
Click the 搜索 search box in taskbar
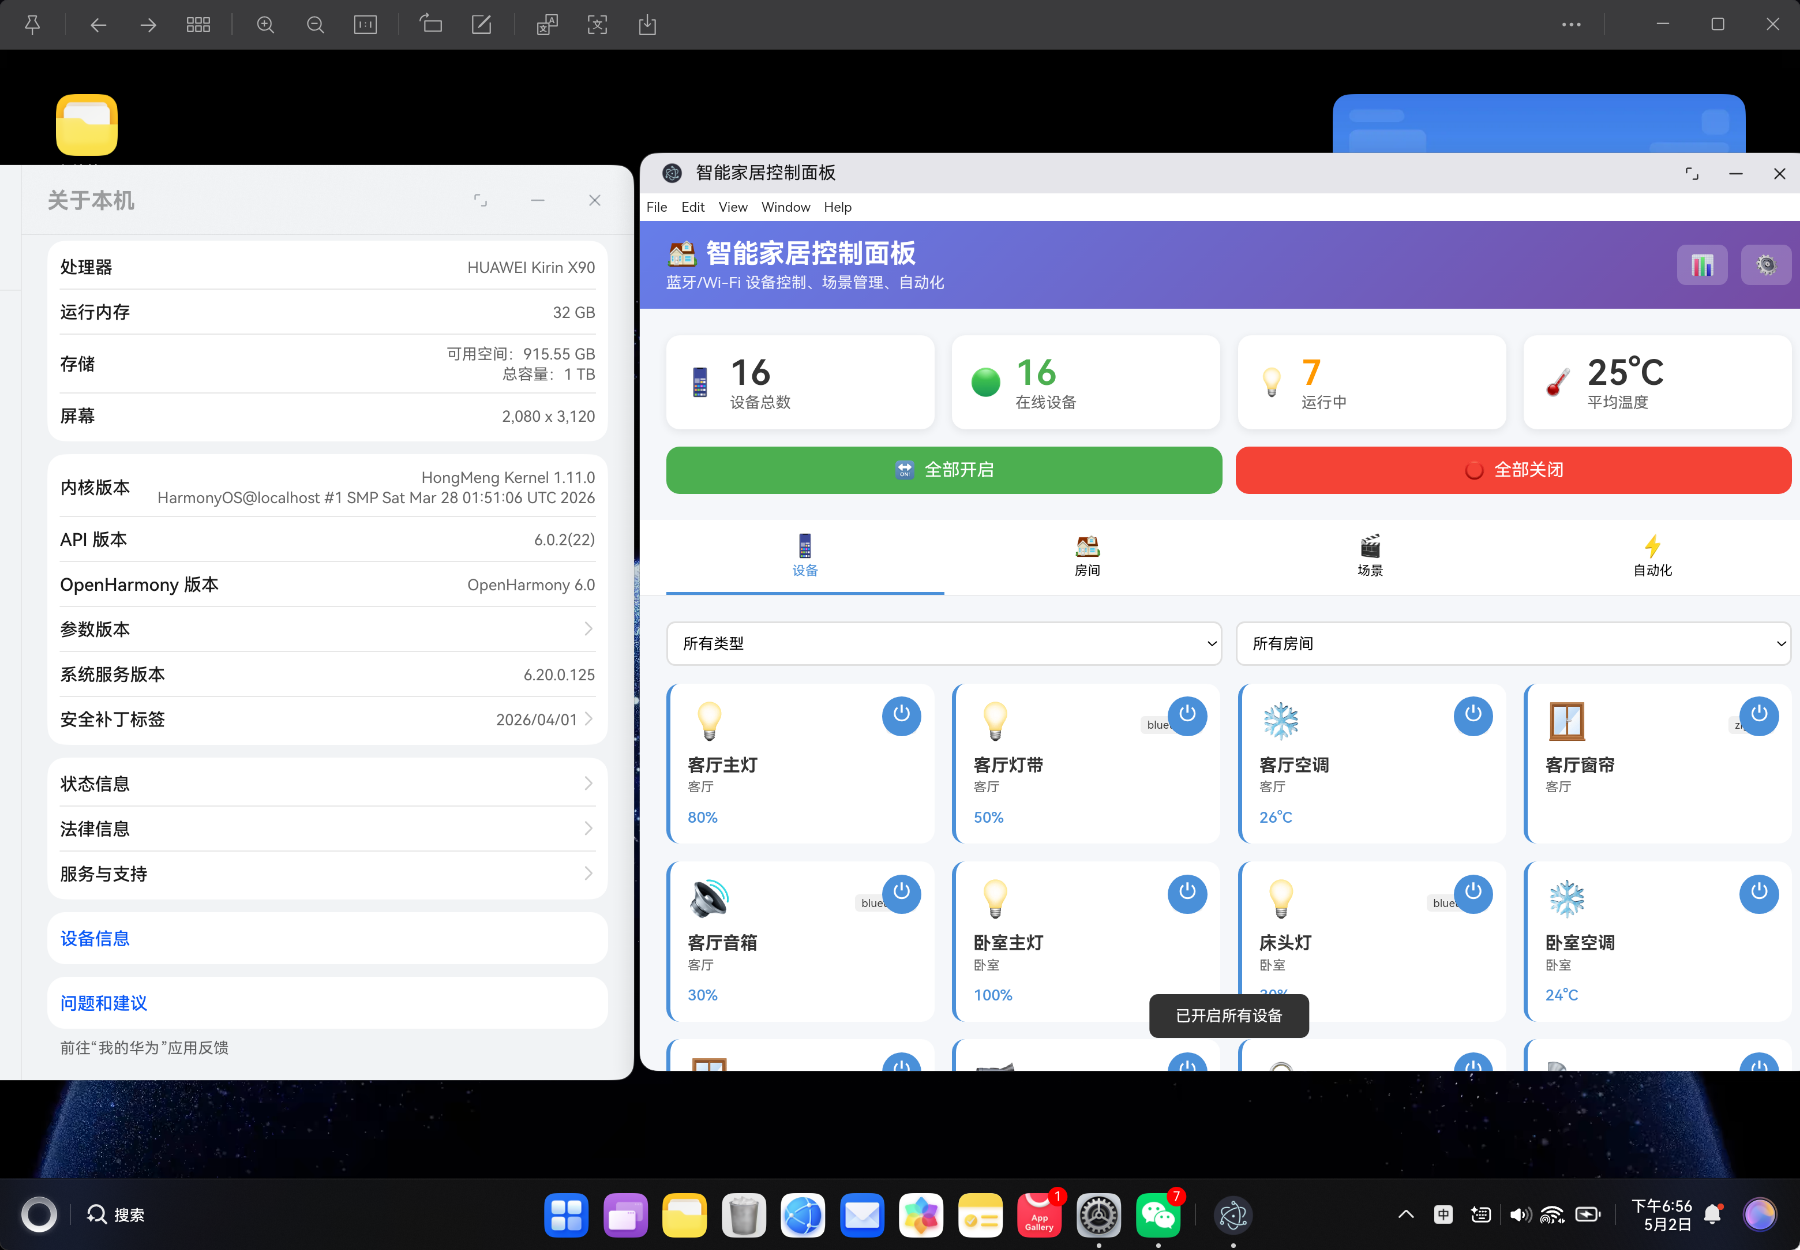point(117,1215)
